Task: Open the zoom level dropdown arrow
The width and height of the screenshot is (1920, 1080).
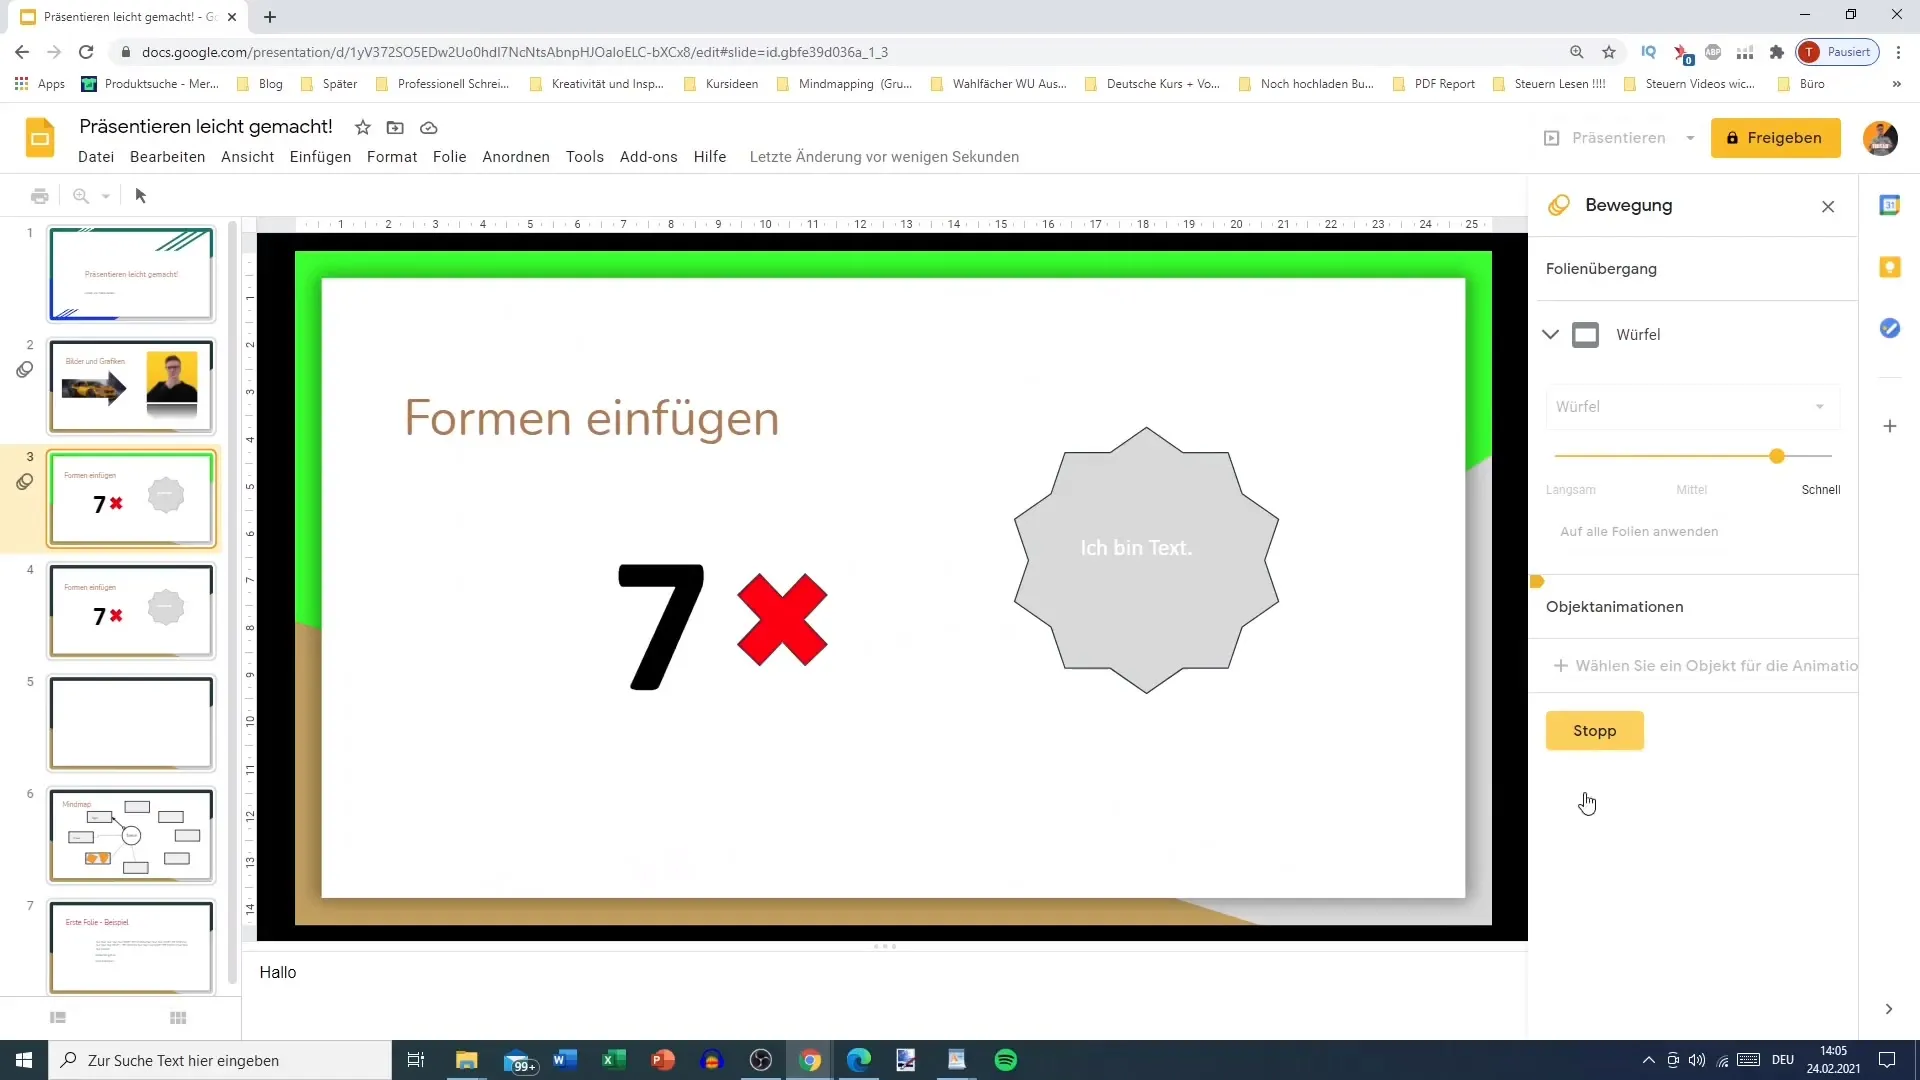Action: click(105, 196)
